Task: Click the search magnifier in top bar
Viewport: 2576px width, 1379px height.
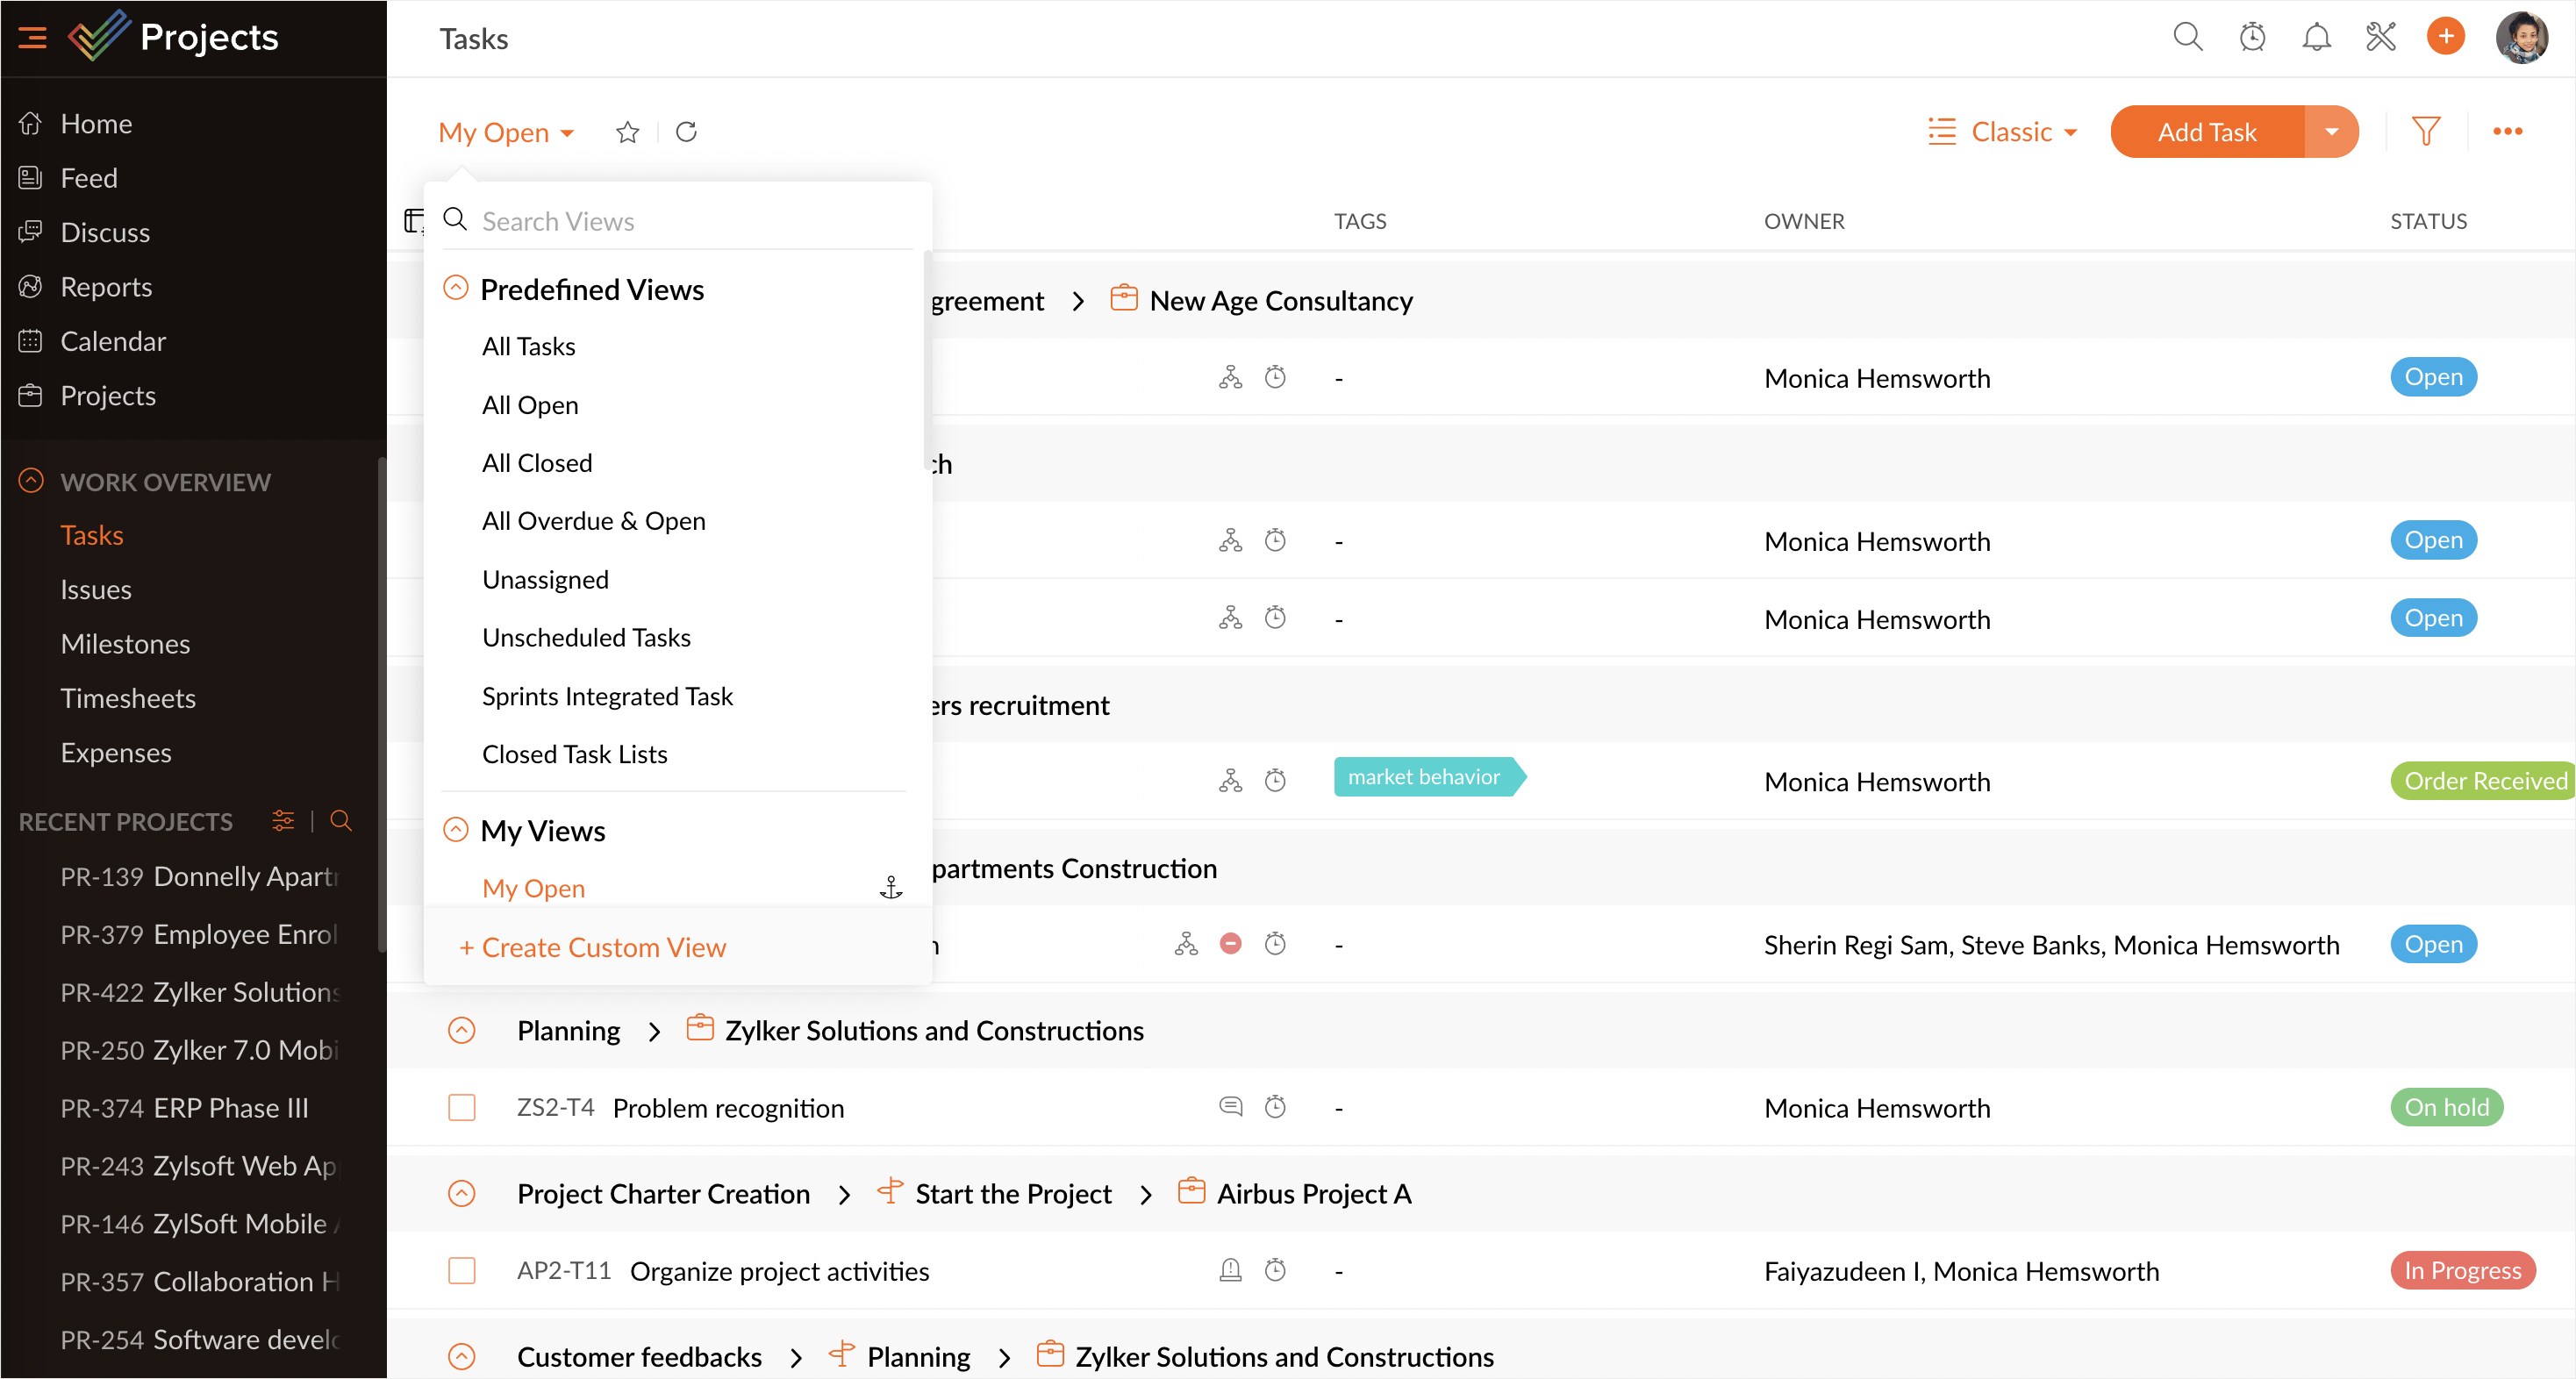Action: (2187, 37)
